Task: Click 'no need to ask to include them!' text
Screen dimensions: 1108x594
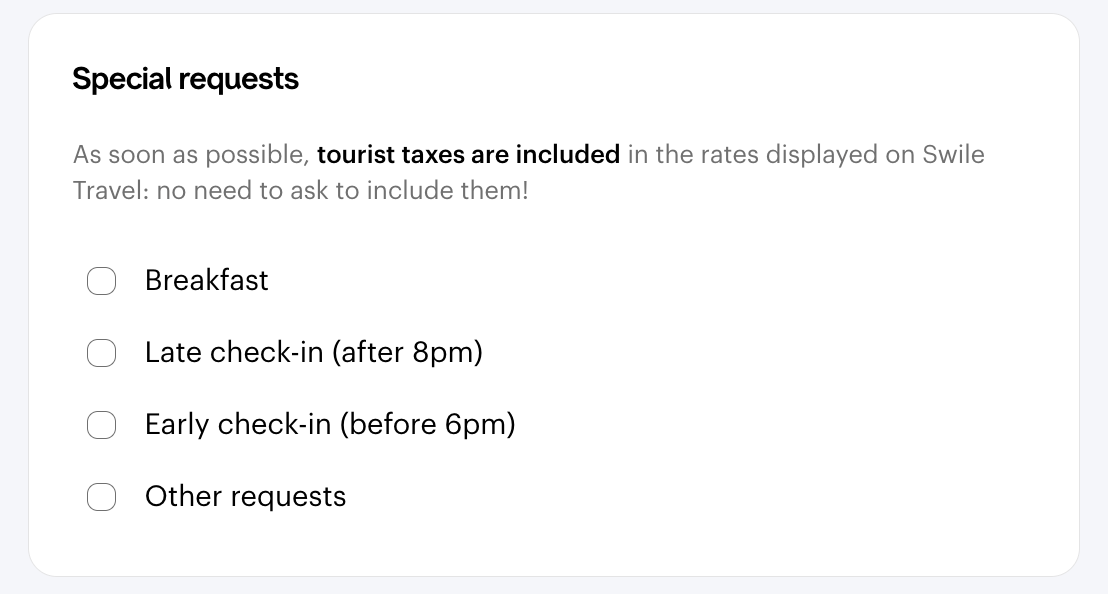Action: [342, 190]
